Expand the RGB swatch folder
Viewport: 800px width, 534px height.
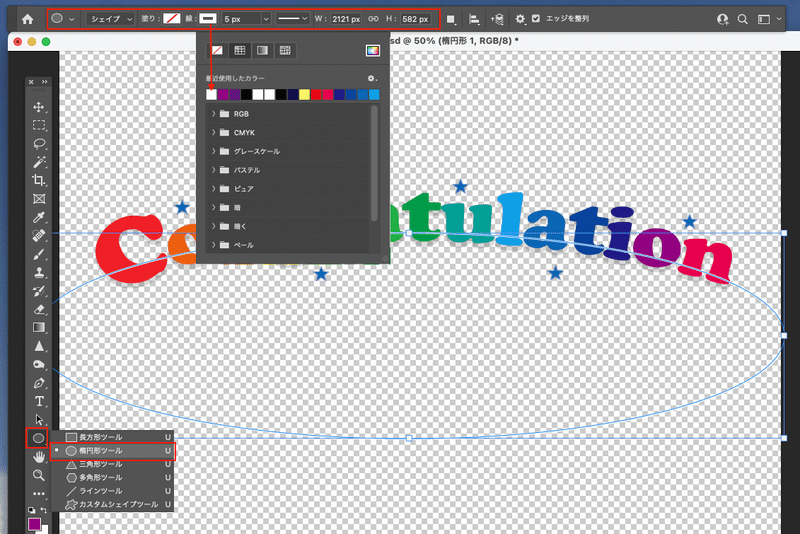213,114
